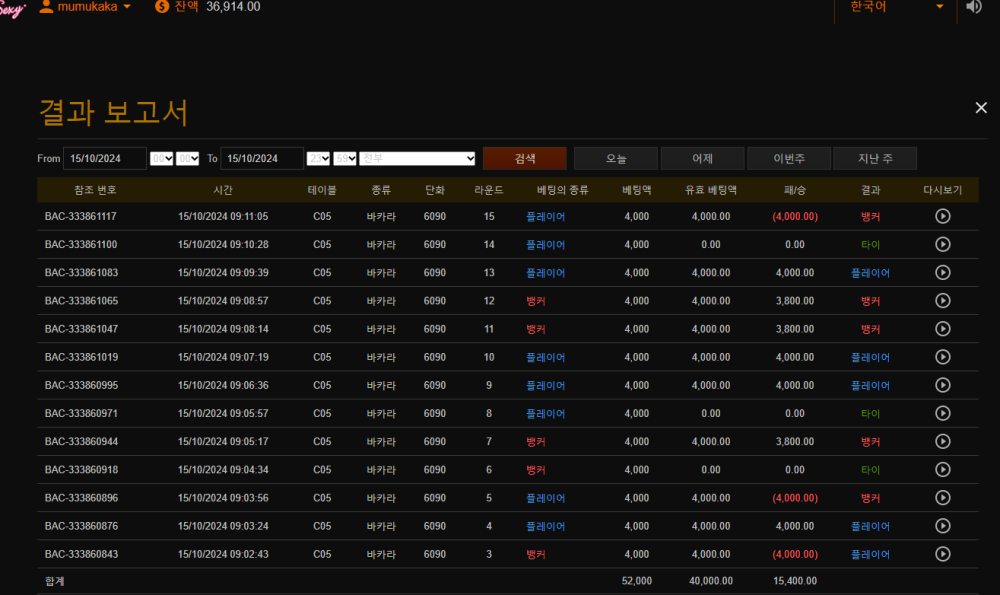Play replay for BAC-333861083 row

pos(942,272)
